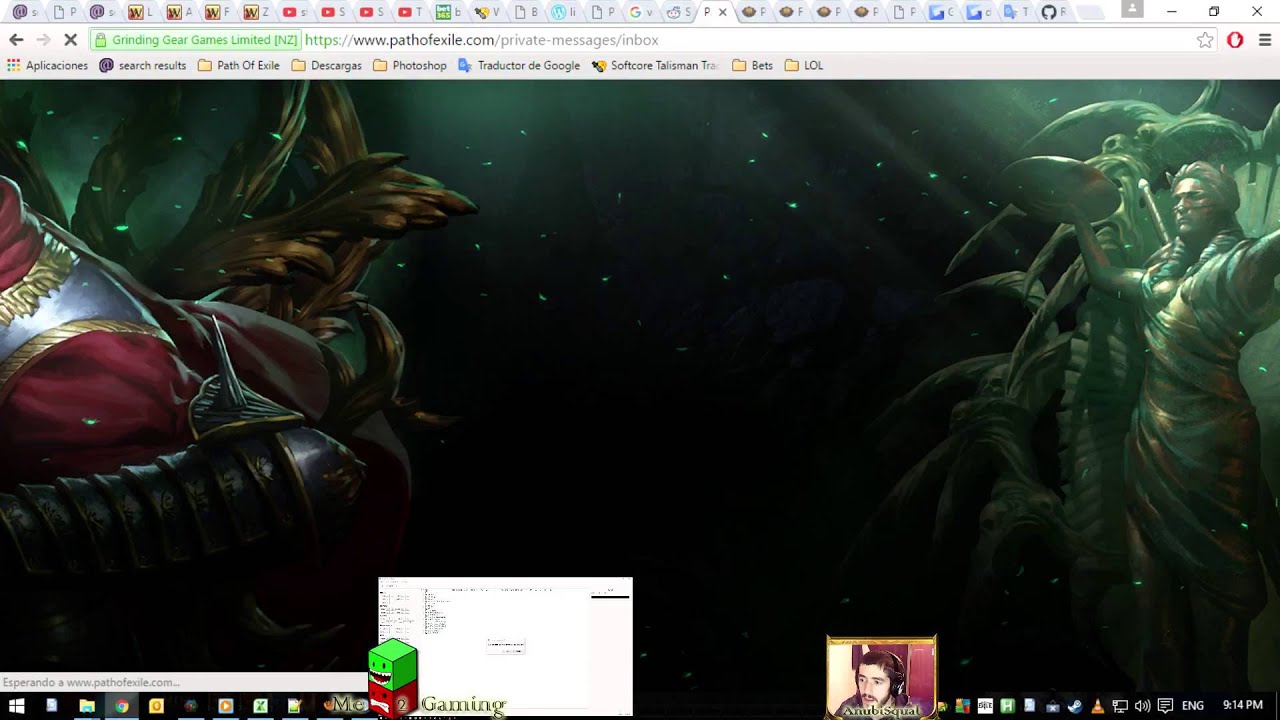Screen dimensions: 1280x720
Task: Click the ENG language indicator
Action: [1192, 706]
